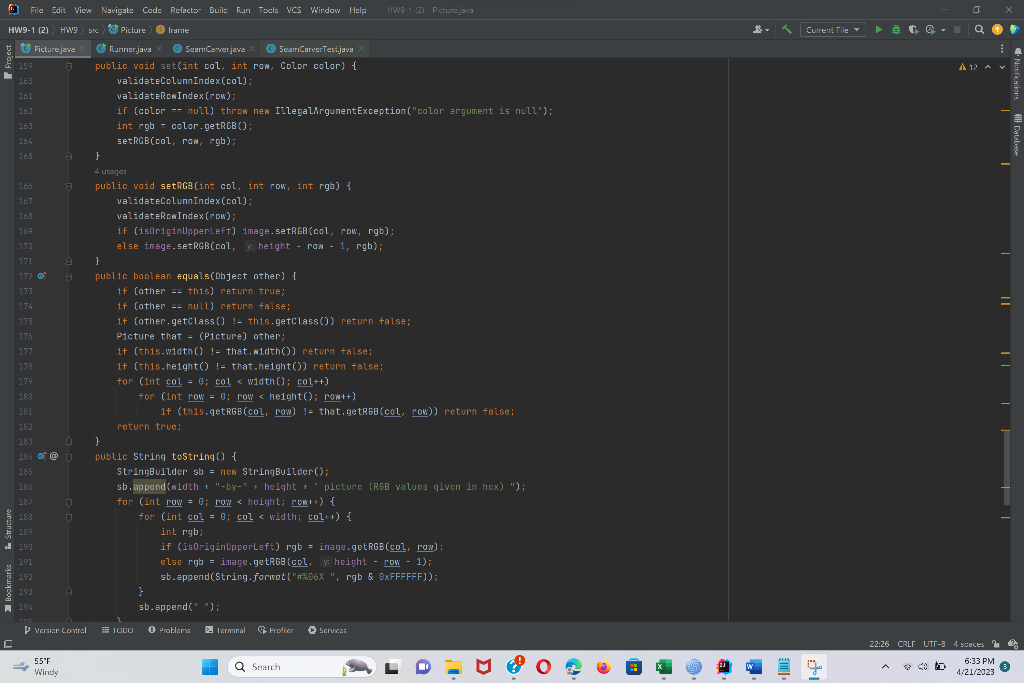The image size is (1024, 683).
Task: Open the VCS menu
Action: pyautogui.click(x=294, y=10)
